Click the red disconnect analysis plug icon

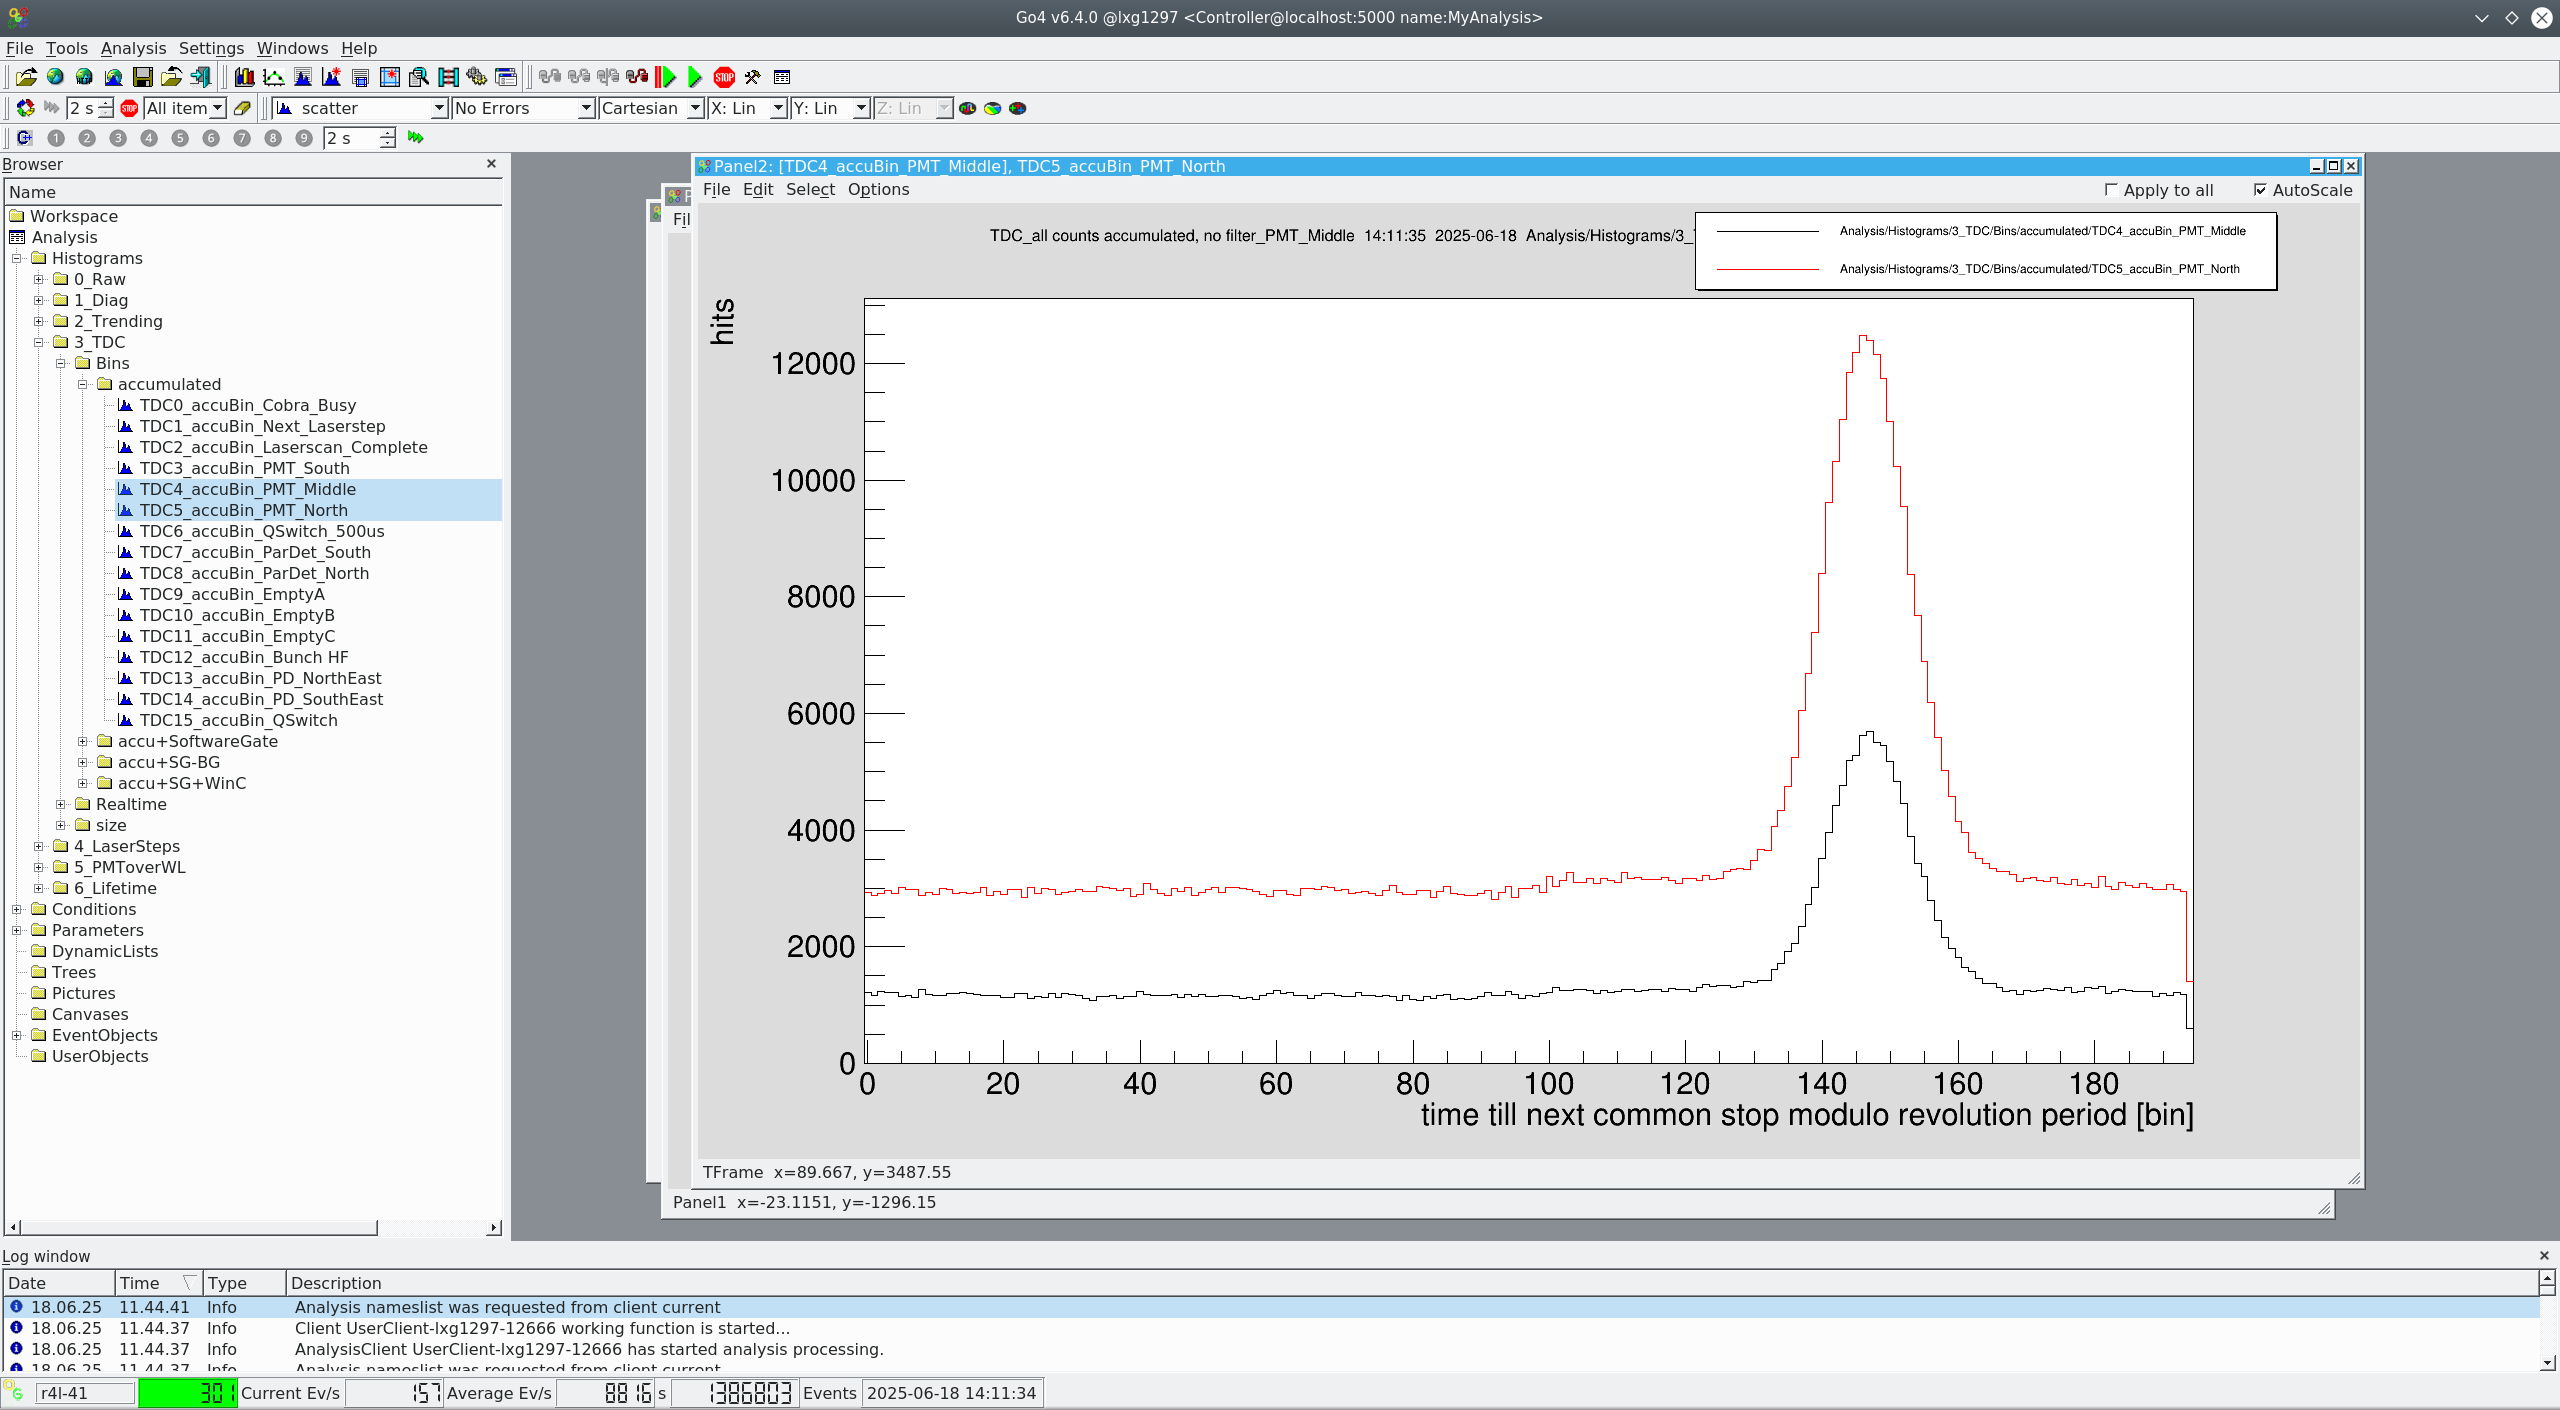[x=637, y=77]
